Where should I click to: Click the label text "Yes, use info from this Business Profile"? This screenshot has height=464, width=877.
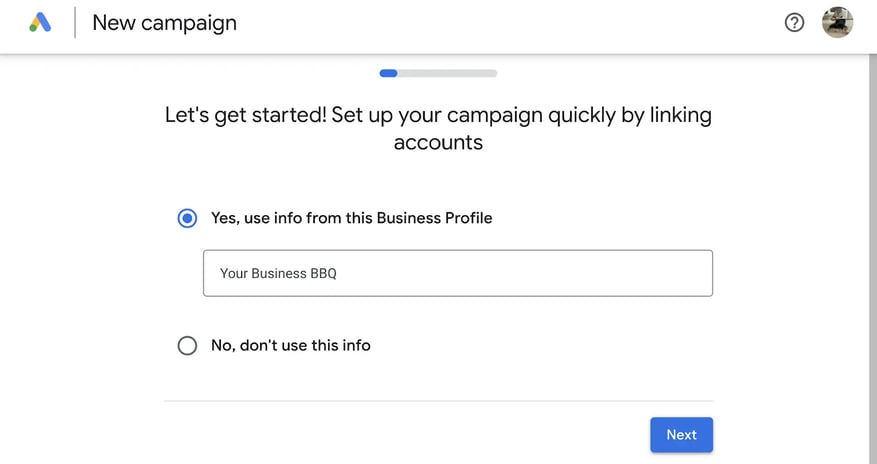(351, 218)
